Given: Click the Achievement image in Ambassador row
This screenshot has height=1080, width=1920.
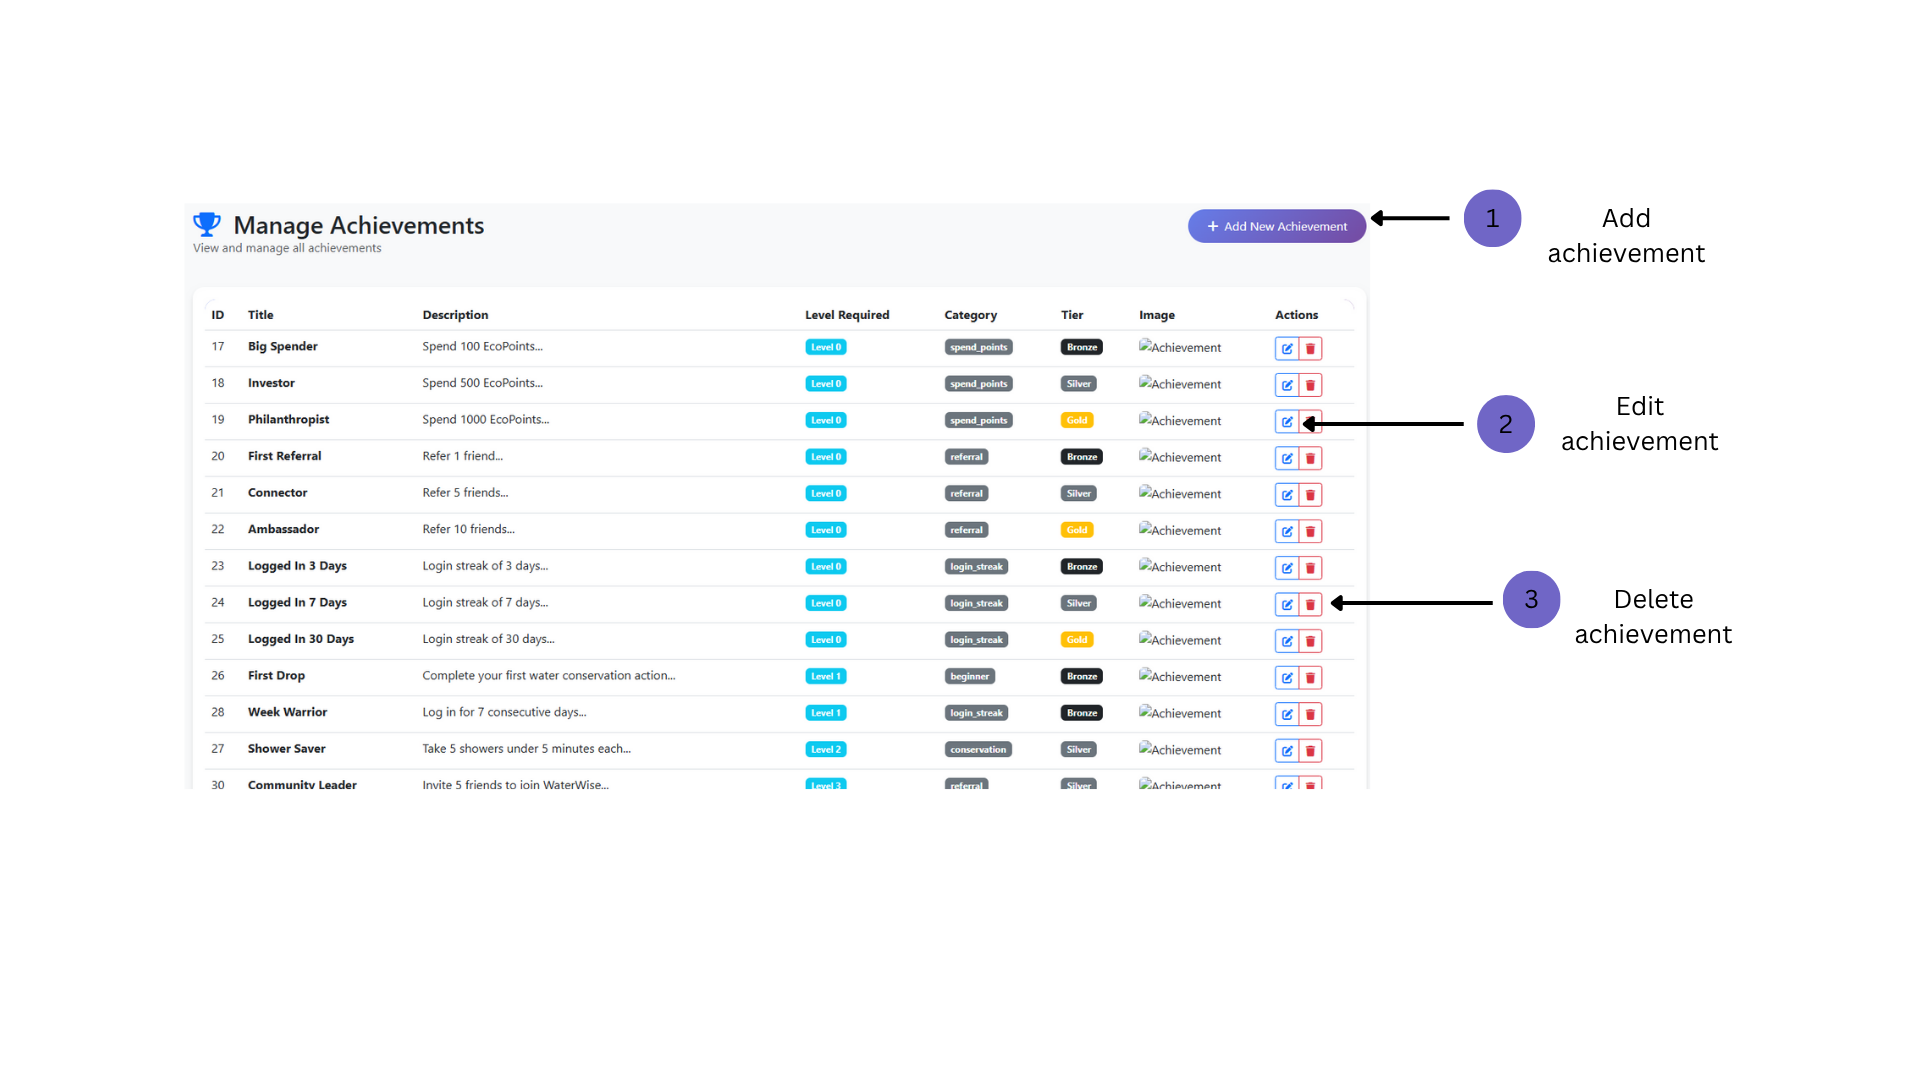Looking at the screenshot, I should click(1180, 530).
